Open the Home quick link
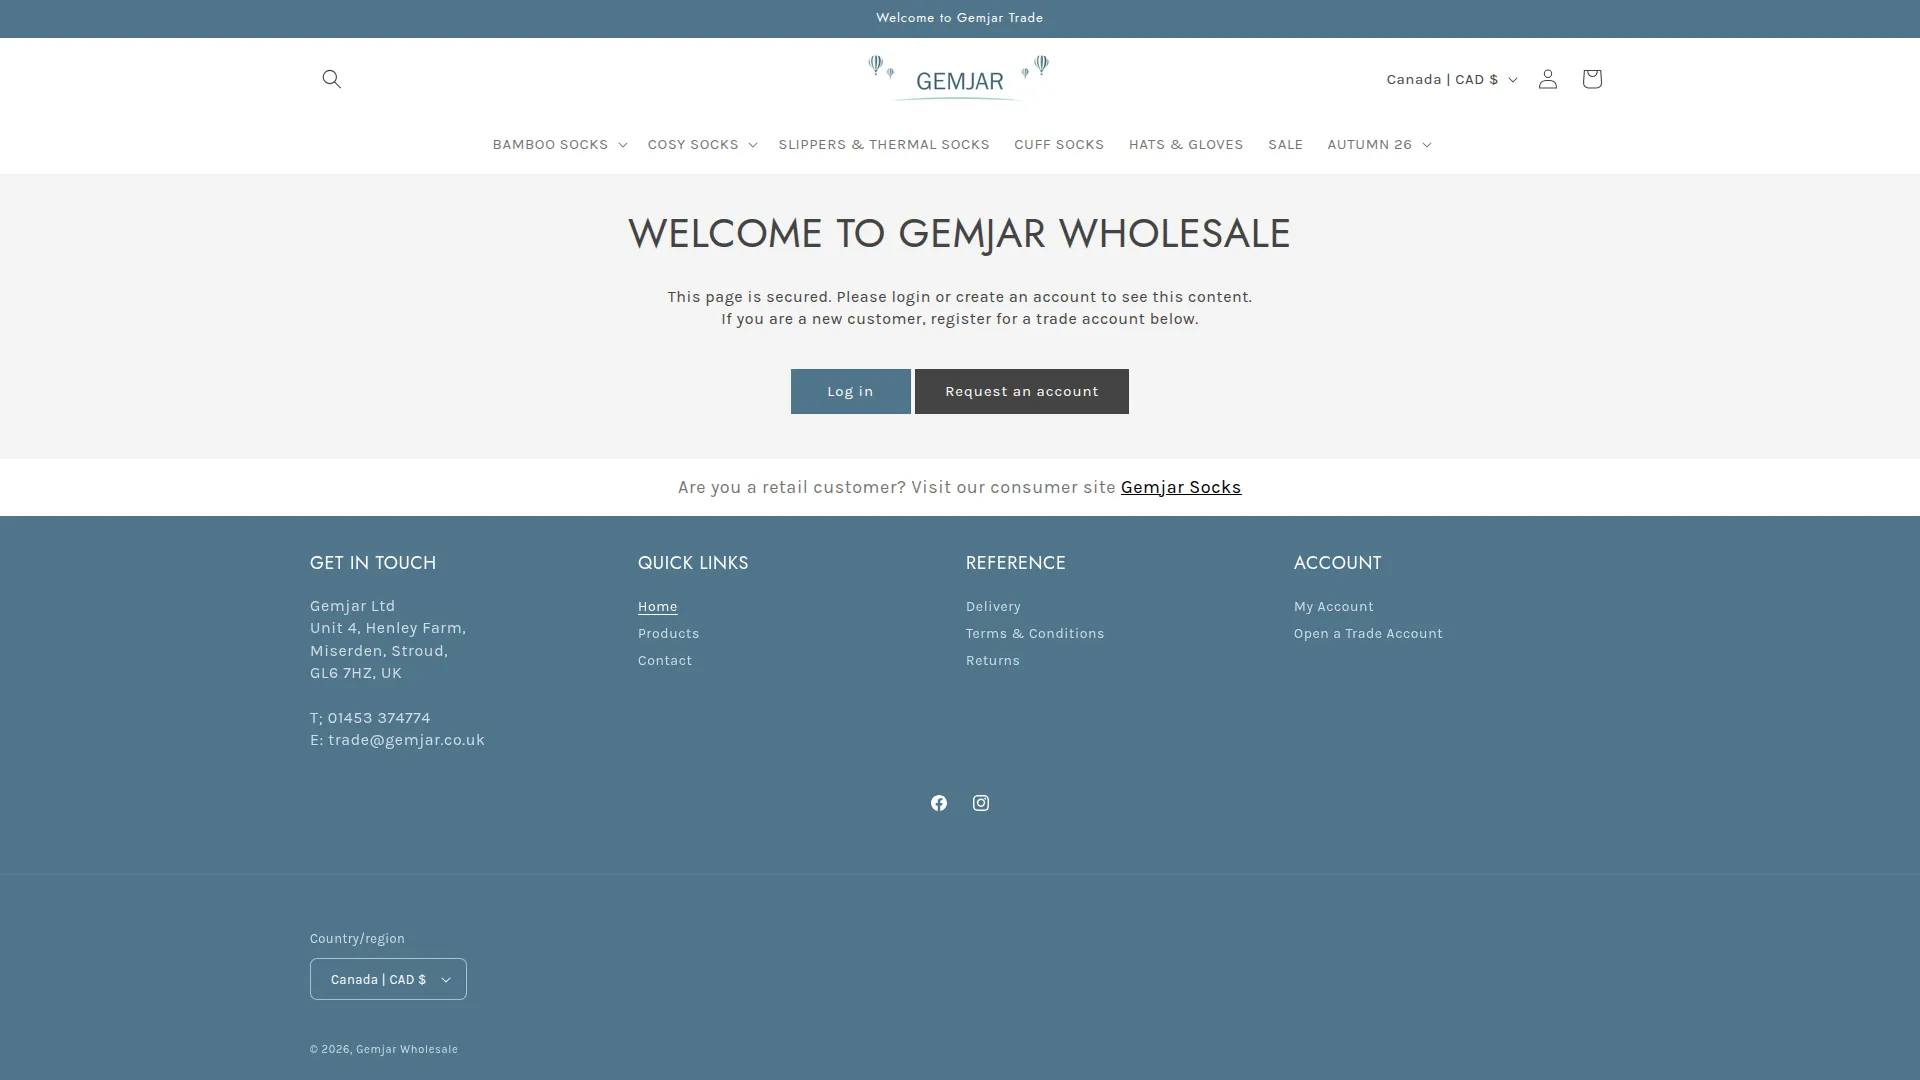1920x1080 pixels. coord(657,606)
